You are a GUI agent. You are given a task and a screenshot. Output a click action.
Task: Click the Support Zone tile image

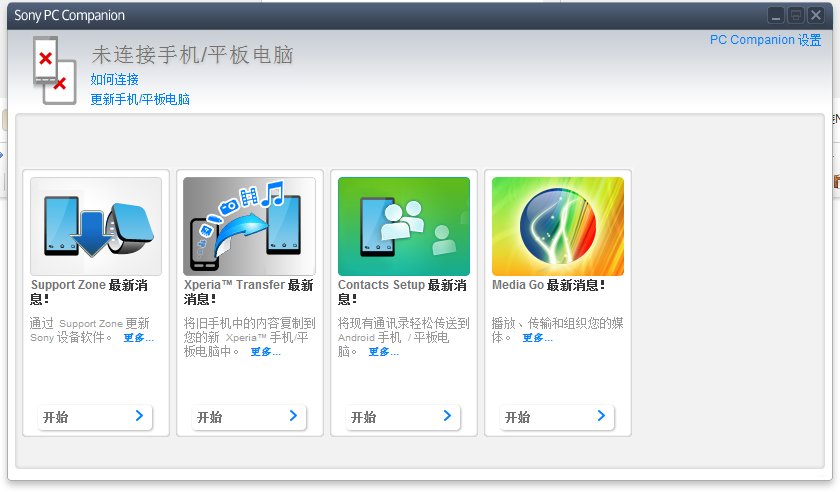coord(96,226)
